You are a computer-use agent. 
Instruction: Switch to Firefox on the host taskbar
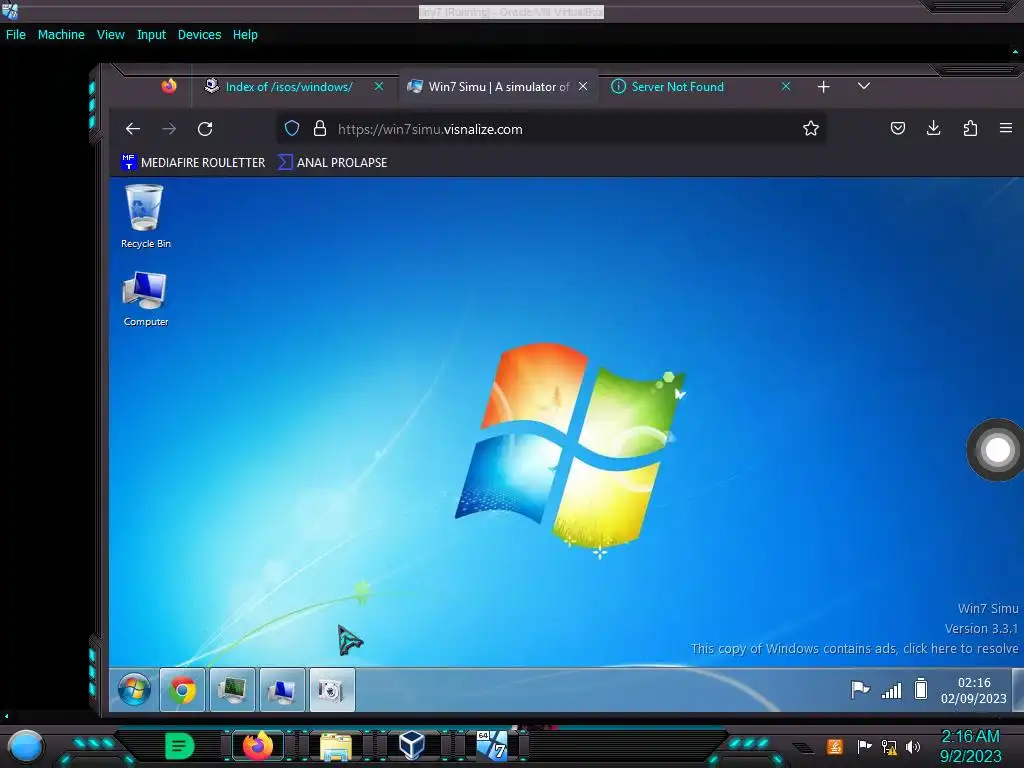pos(257,746)
